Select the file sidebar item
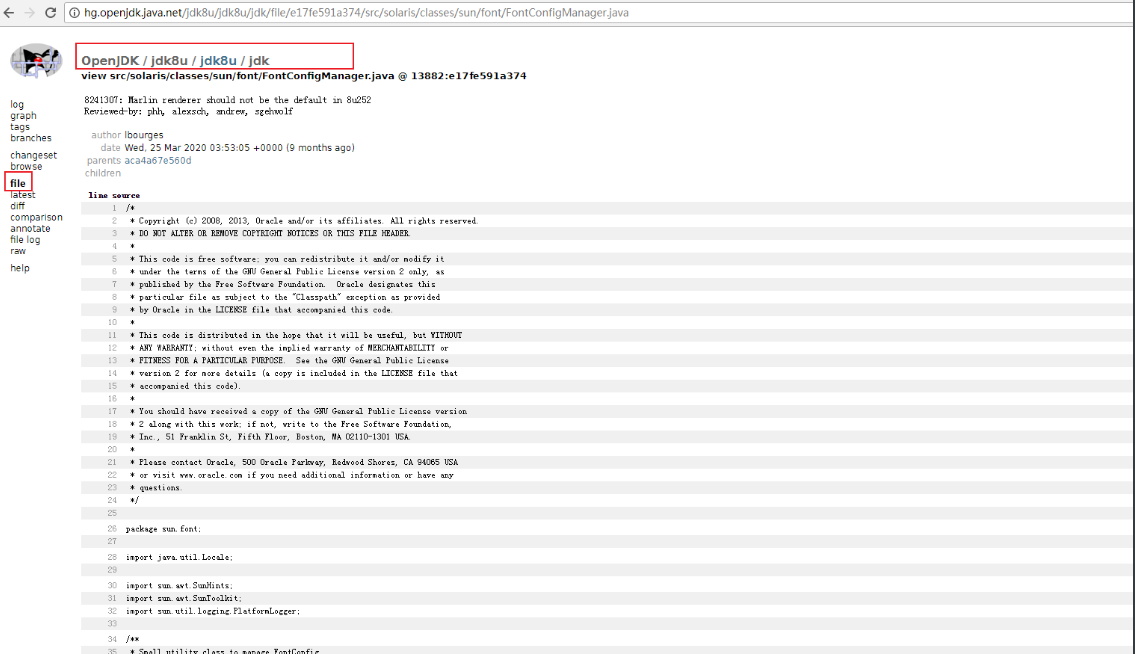Image resolution: width=1135 pixels, height=654 pixels. click(18, 183)
